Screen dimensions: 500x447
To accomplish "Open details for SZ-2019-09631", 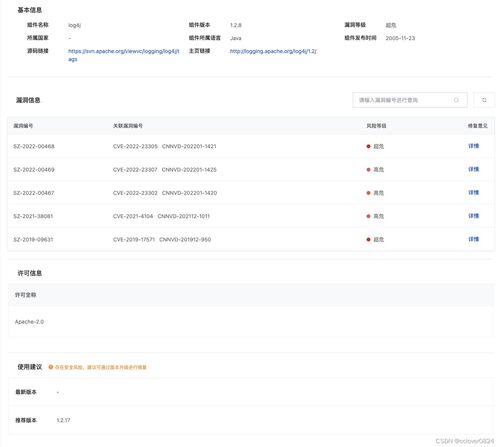I will pyautogui.click(x=473, y=239).
